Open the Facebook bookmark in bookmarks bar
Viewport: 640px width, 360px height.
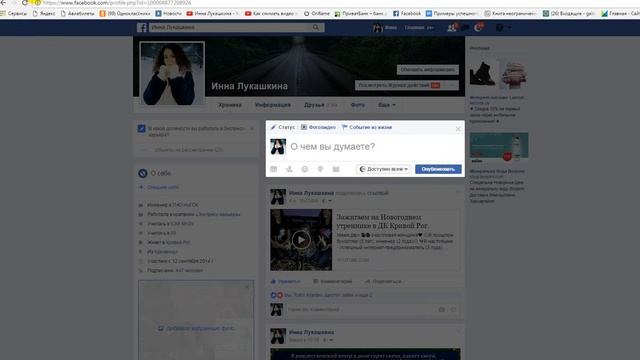(x=407, y=13)
